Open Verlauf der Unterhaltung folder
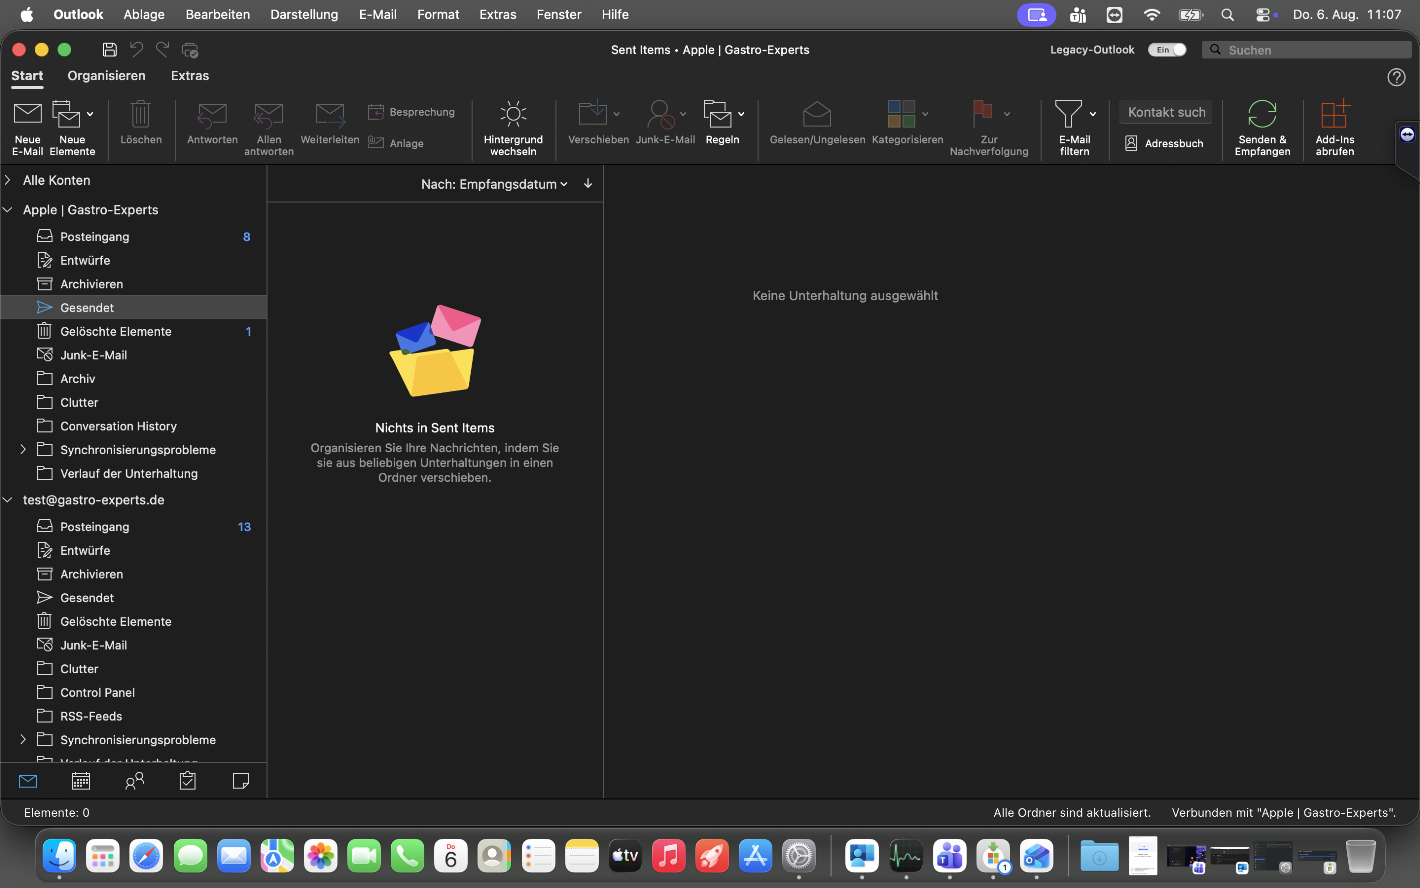 pyautogui.click(x=133, y=474)
